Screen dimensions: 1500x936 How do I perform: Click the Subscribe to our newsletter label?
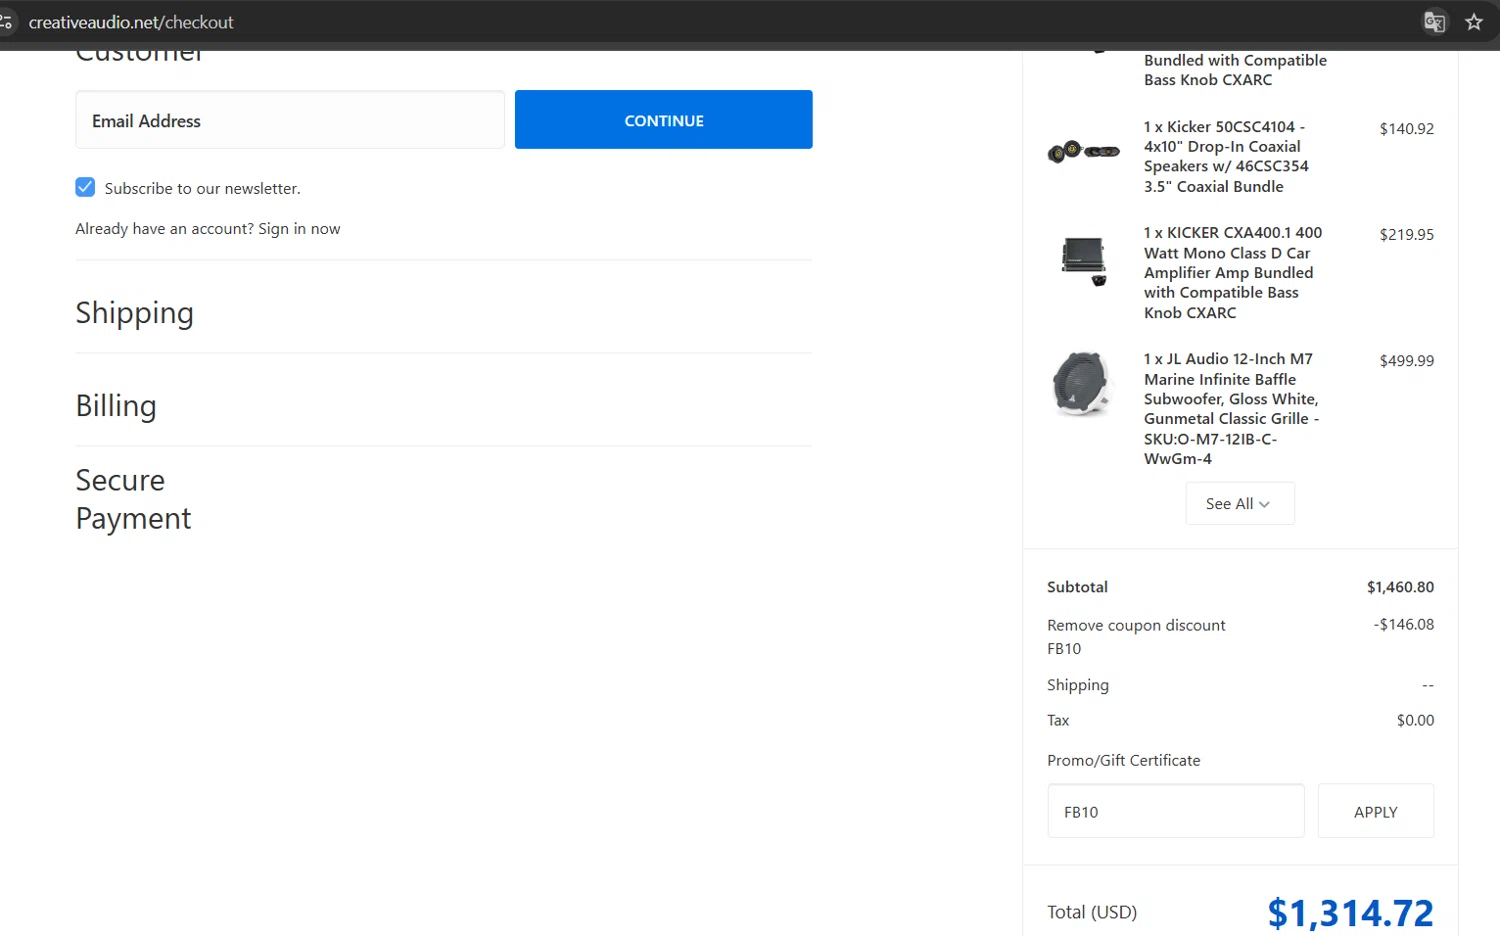(x=202, y=188)
